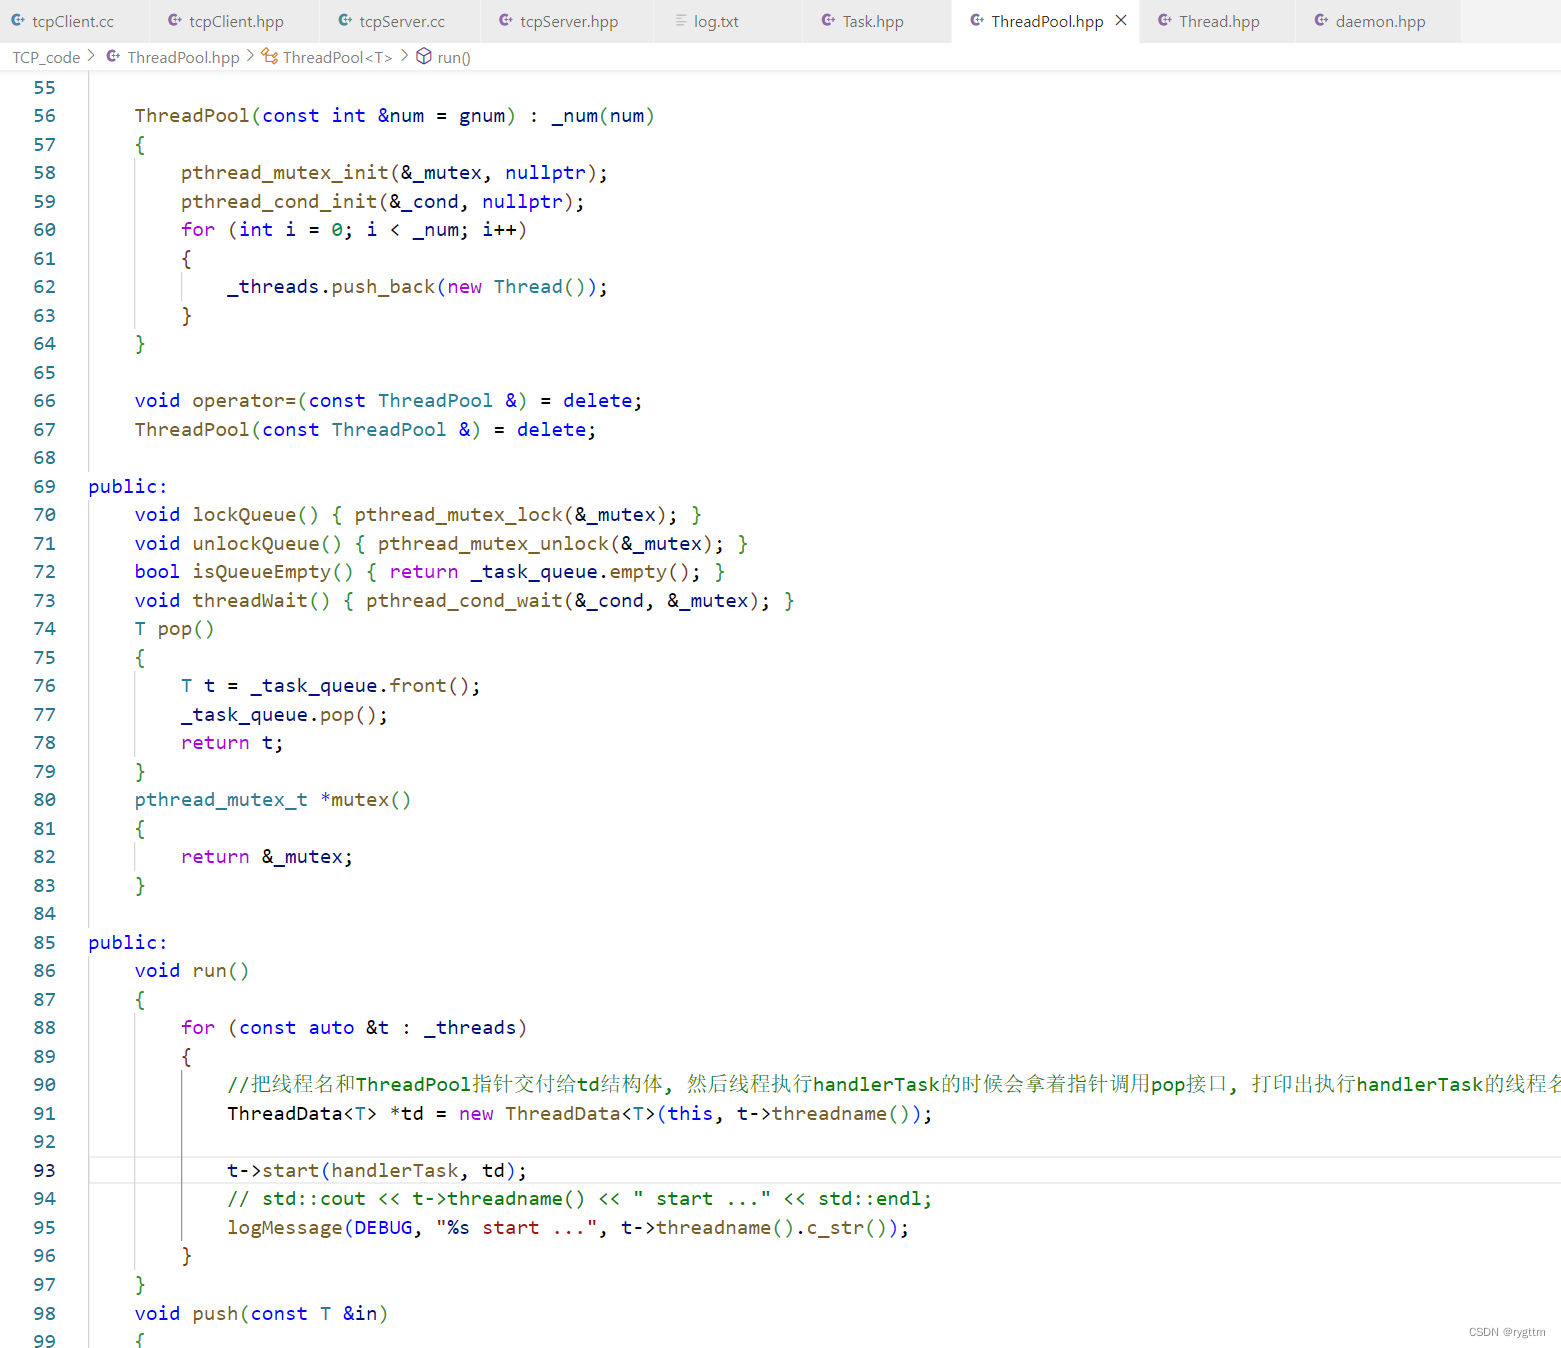Expand the chevron after ThreadPool<T> breadcrumb

coord(404,56)
